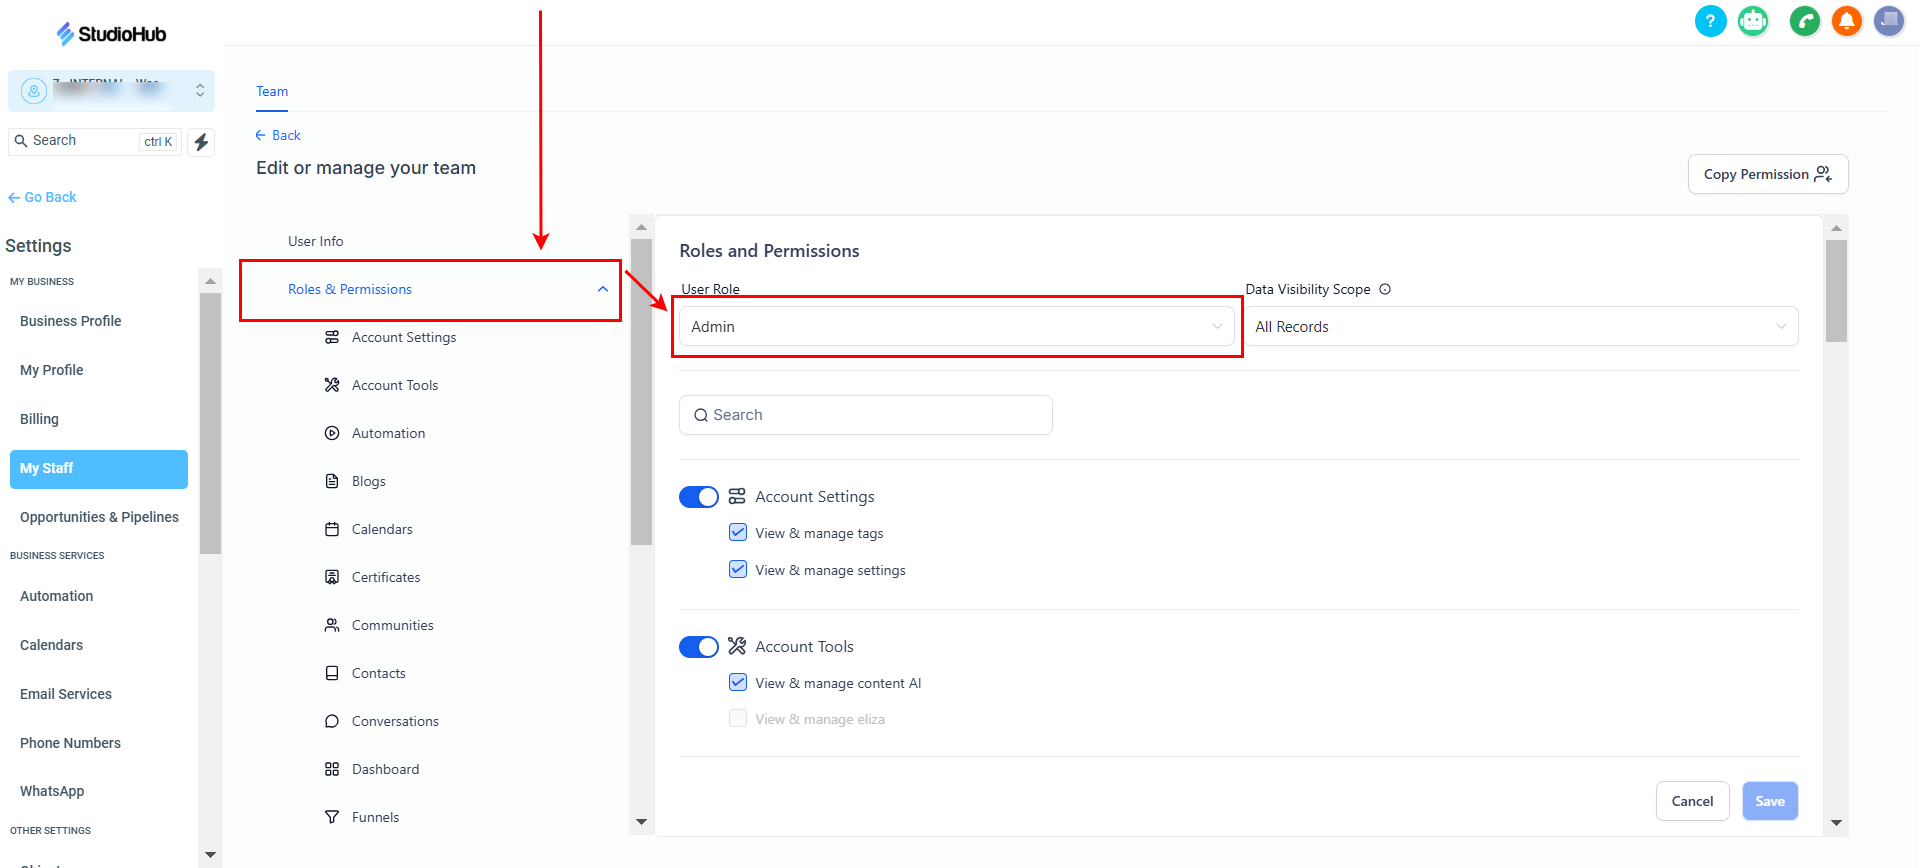
Task: Toggle the Account Settings switch off
Action: click(x=698, y=497)
